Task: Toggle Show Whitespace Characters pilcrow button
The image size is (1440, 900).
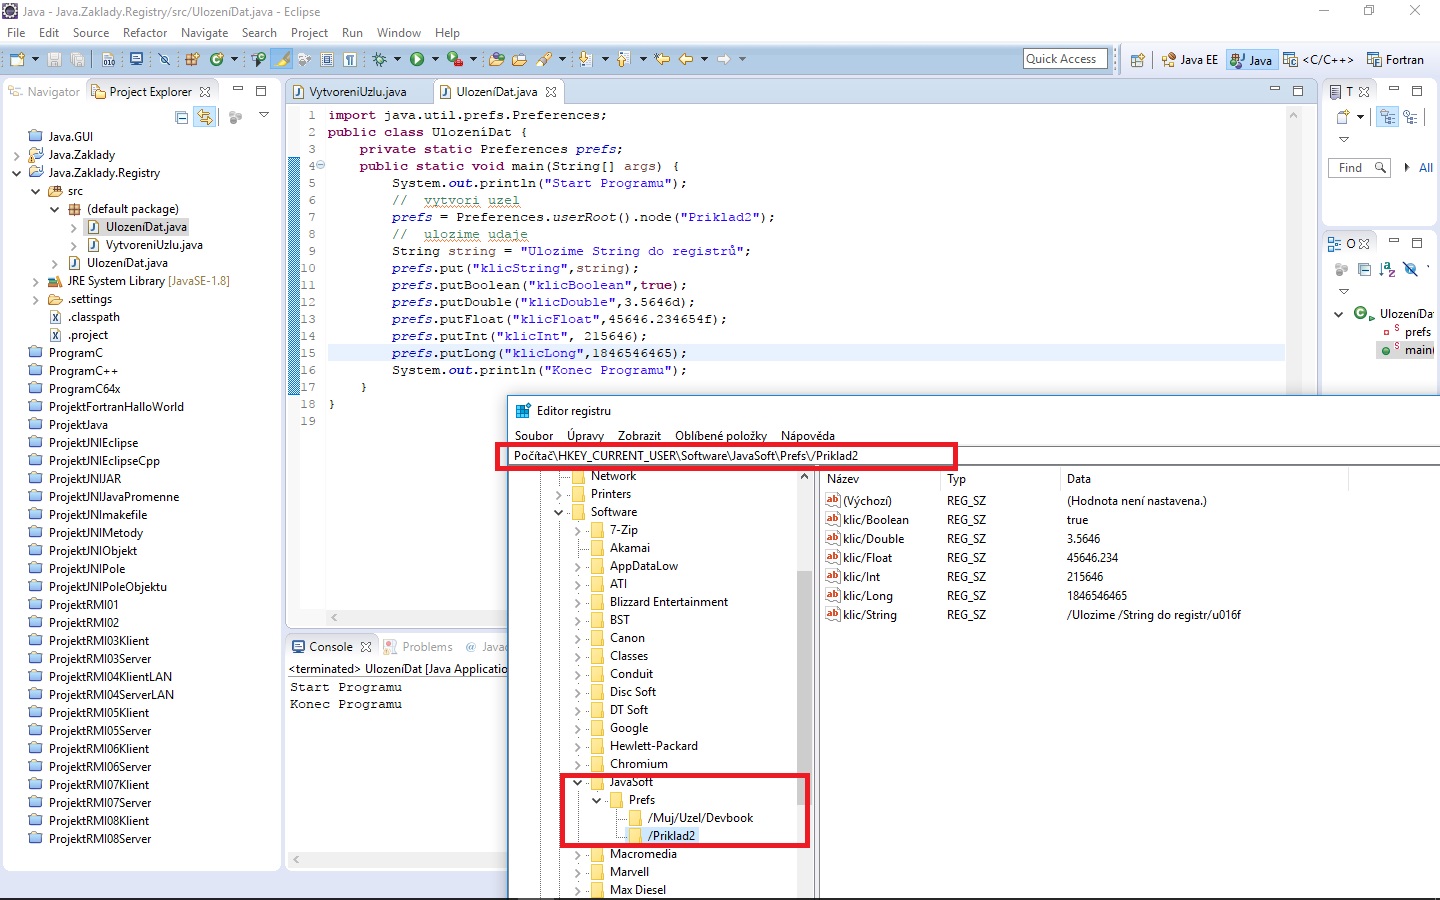Action: 350,60
